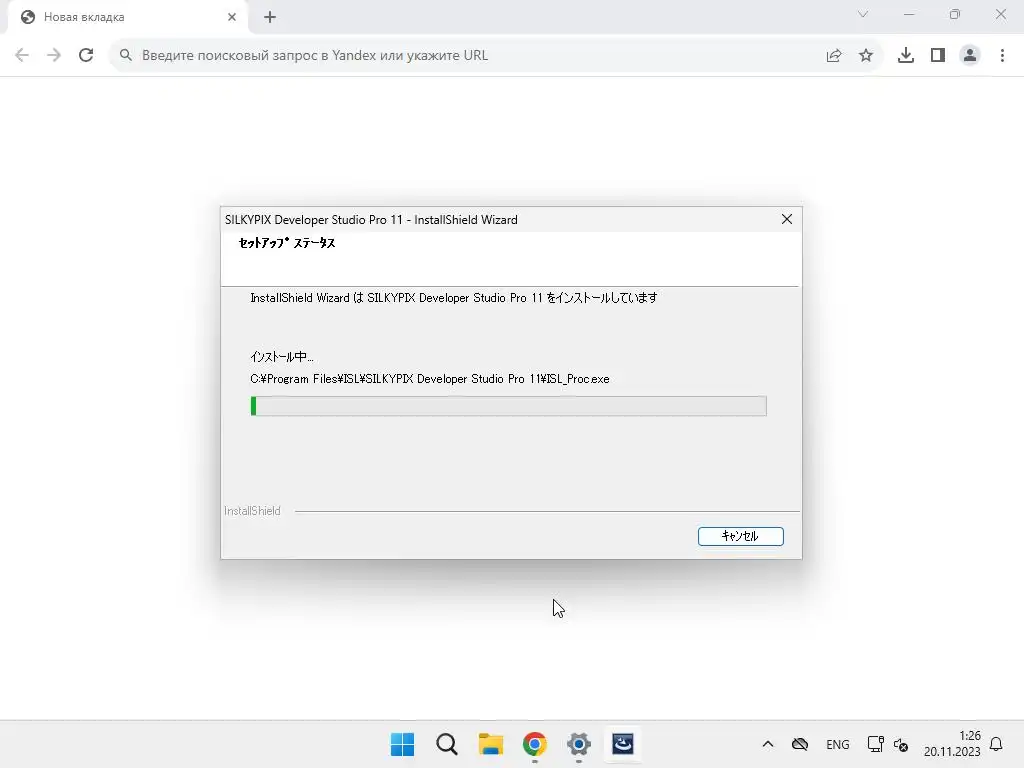
Task: Switch to Chrome in the taskbar
Action: [534, 744]
